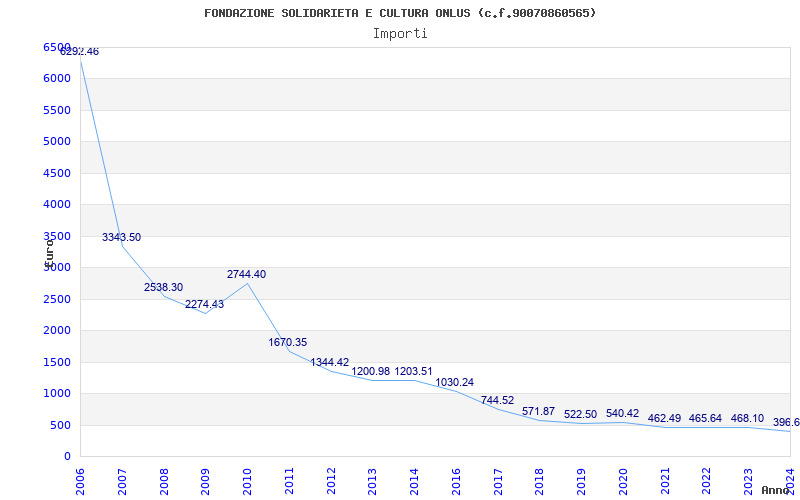The width and height of the screenshot is (800, 500).
Task: Select the 2023 year axis label
Action: tap(748, 482)
